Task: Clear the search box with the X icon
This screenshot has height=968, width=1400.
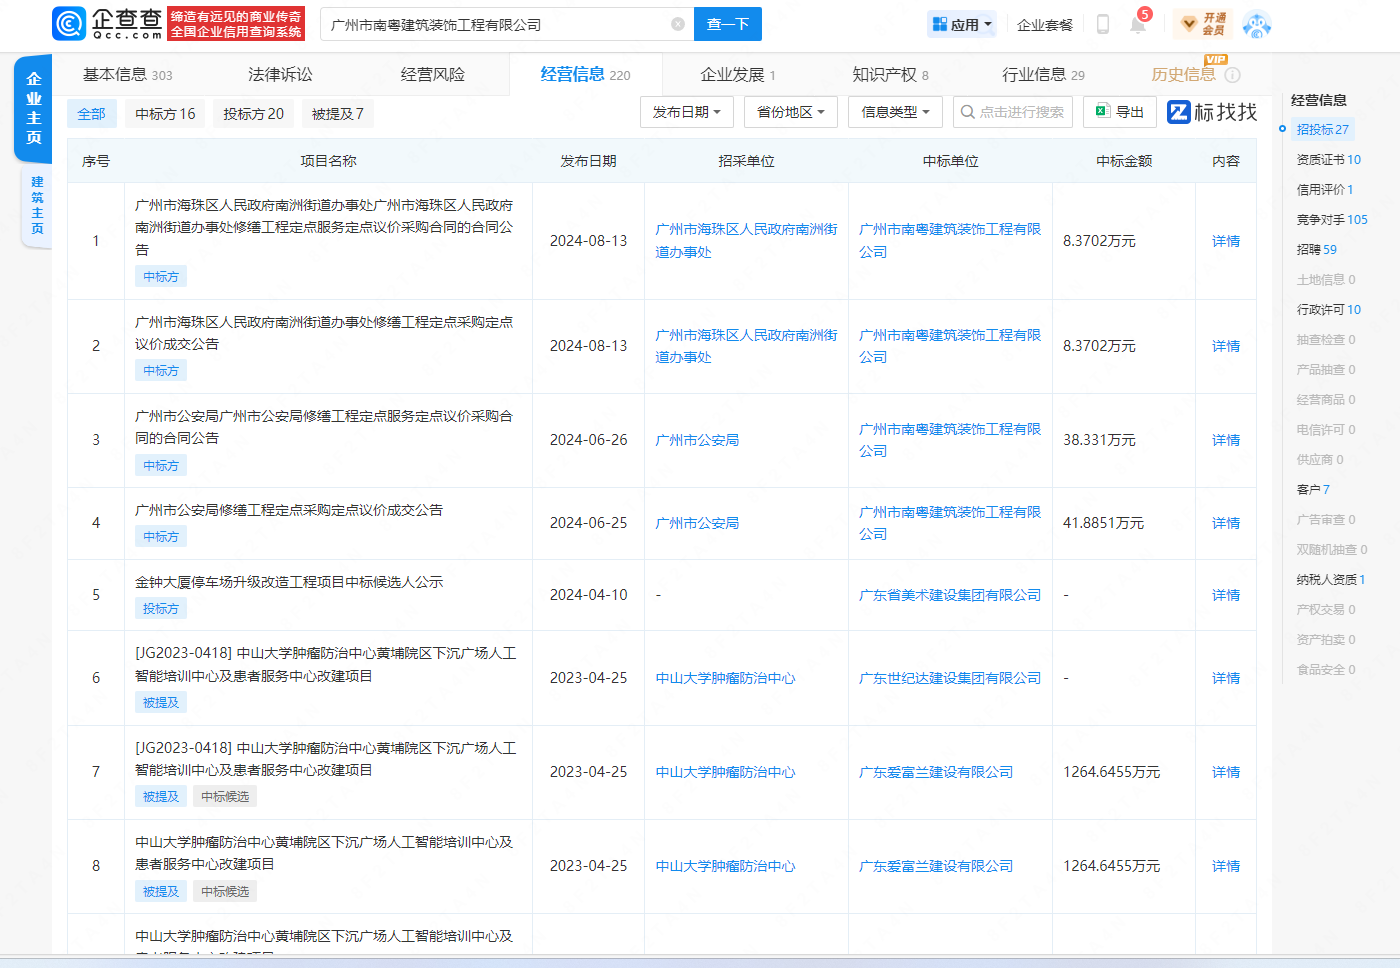Action: 678,24
